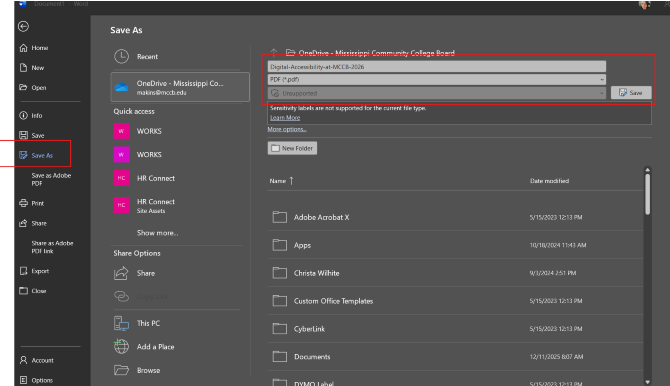This screenshot has height=386, width=670.
Task: Click date 12/11/2025 8:07 AM of Documents
Action: [x=556, y=357]
